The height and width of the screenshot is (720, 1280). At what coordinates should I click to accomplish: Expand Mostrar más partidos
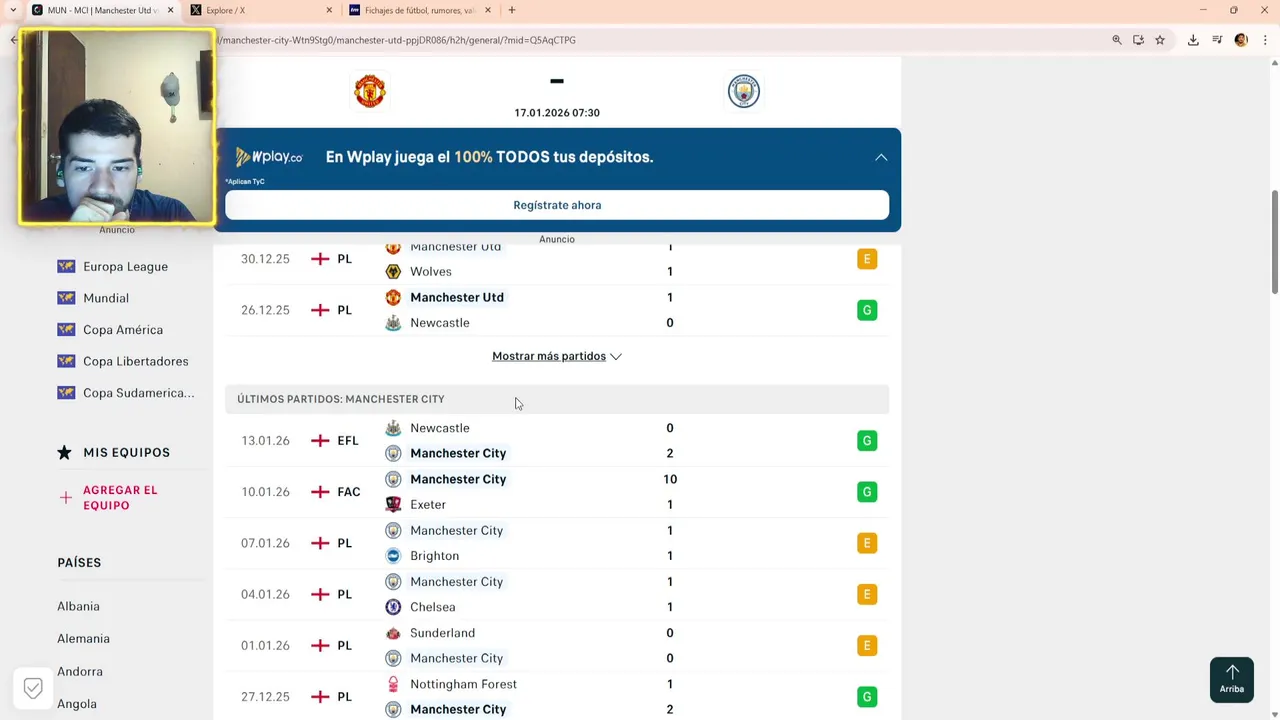pyautogui.click(x=557, y=356)
